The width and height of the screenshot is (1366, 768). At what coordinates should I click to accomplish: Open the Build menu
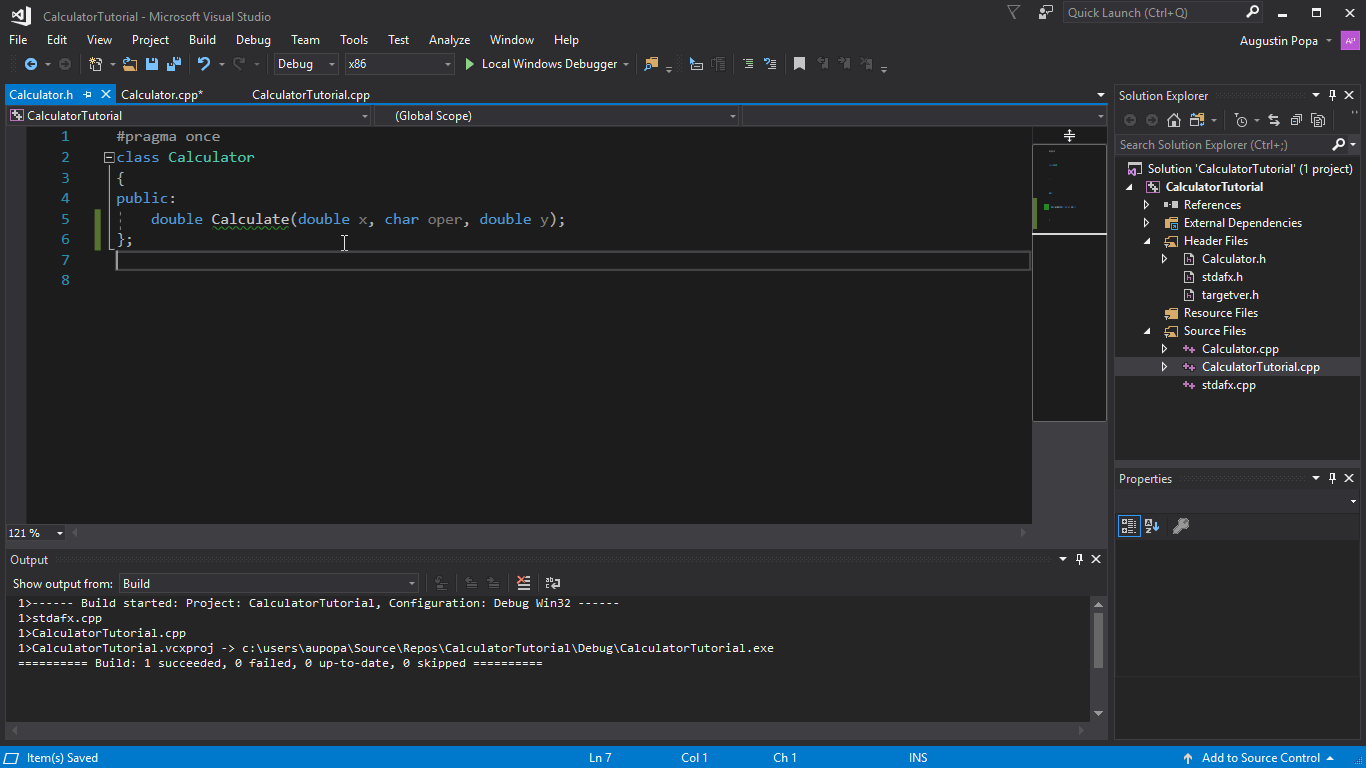click(x=202, y=40)
